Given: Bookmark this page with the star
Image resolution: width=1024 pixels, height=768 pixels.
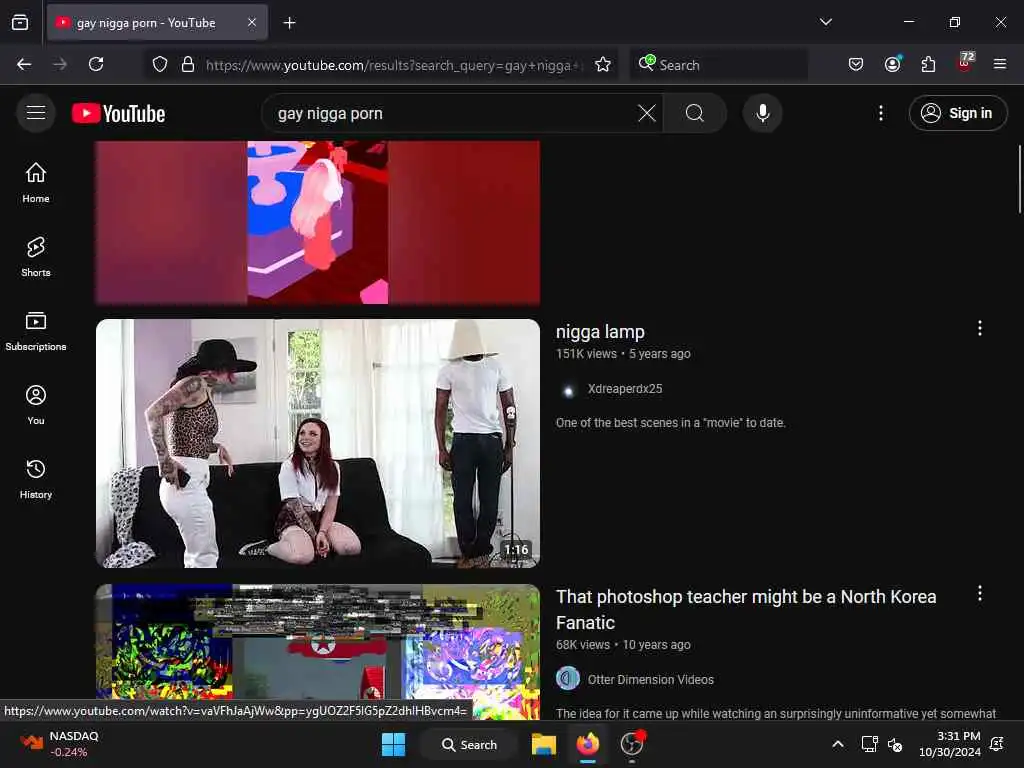Looking at the screenshot, I should [x=603, y=64].
